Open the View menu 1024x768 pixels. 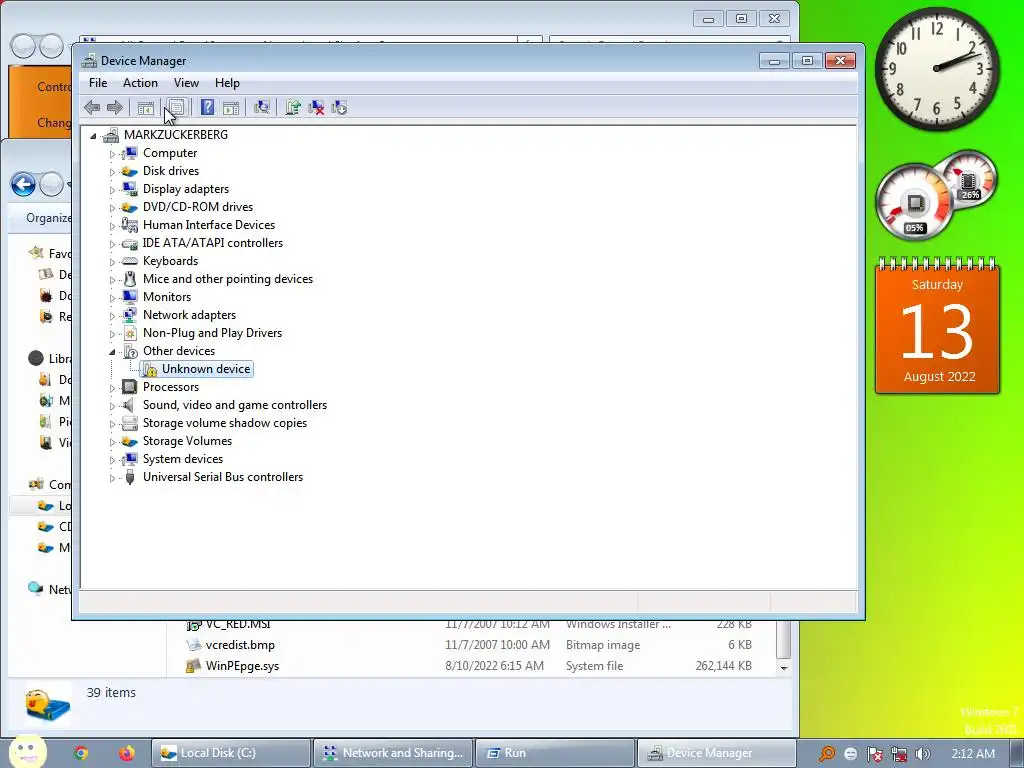[186, 83]
